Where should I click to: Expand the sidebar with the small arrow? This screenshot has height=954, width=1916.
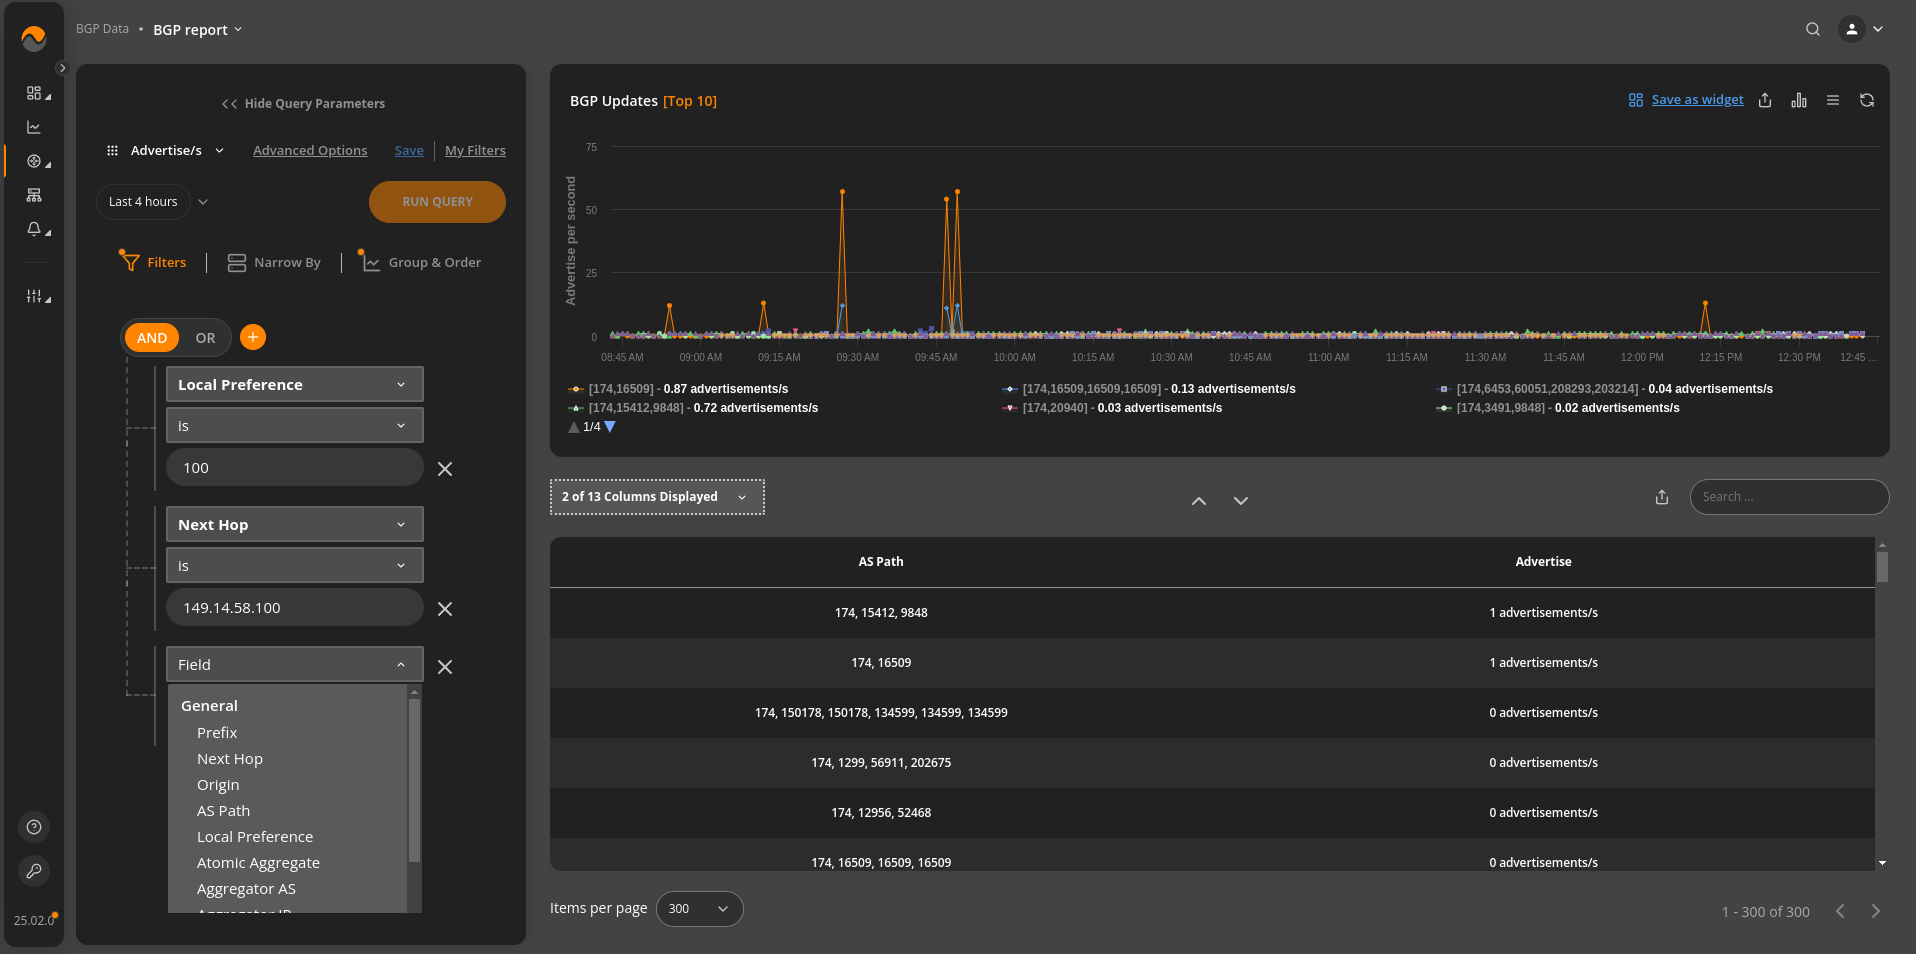pos(62,68)
